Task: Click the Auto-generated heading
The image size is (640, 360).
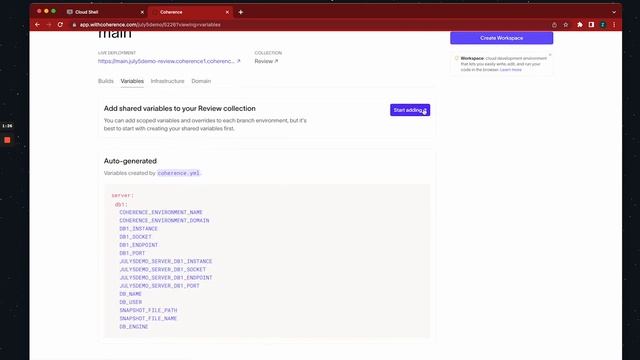Action: (x=130, y=161)
